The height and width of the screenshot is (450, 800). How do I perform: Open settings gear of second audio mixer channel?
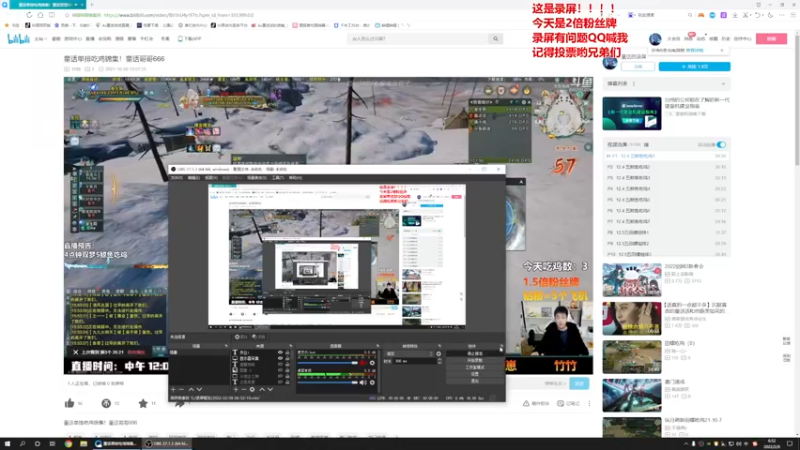tap(372, 382)
